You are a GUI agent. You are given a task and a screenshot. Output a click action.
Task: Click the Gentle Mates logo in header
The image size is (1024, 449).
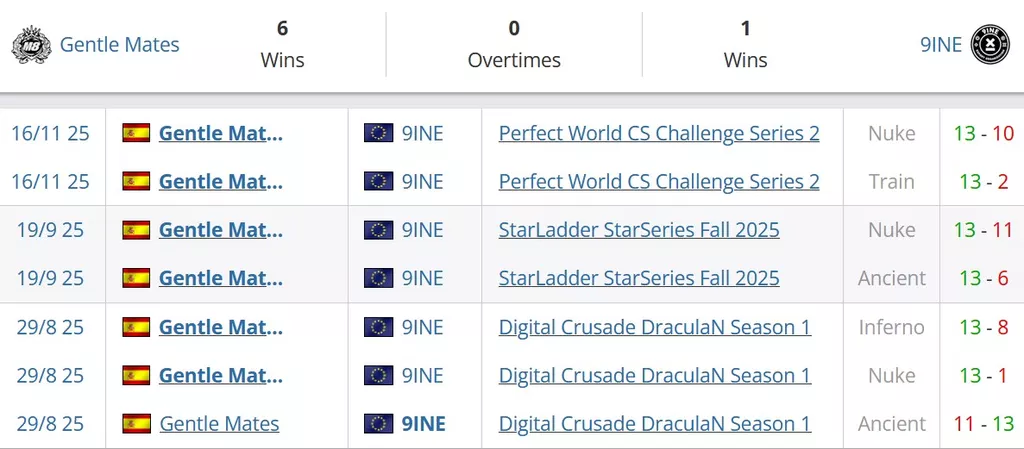tap(32, 45)
